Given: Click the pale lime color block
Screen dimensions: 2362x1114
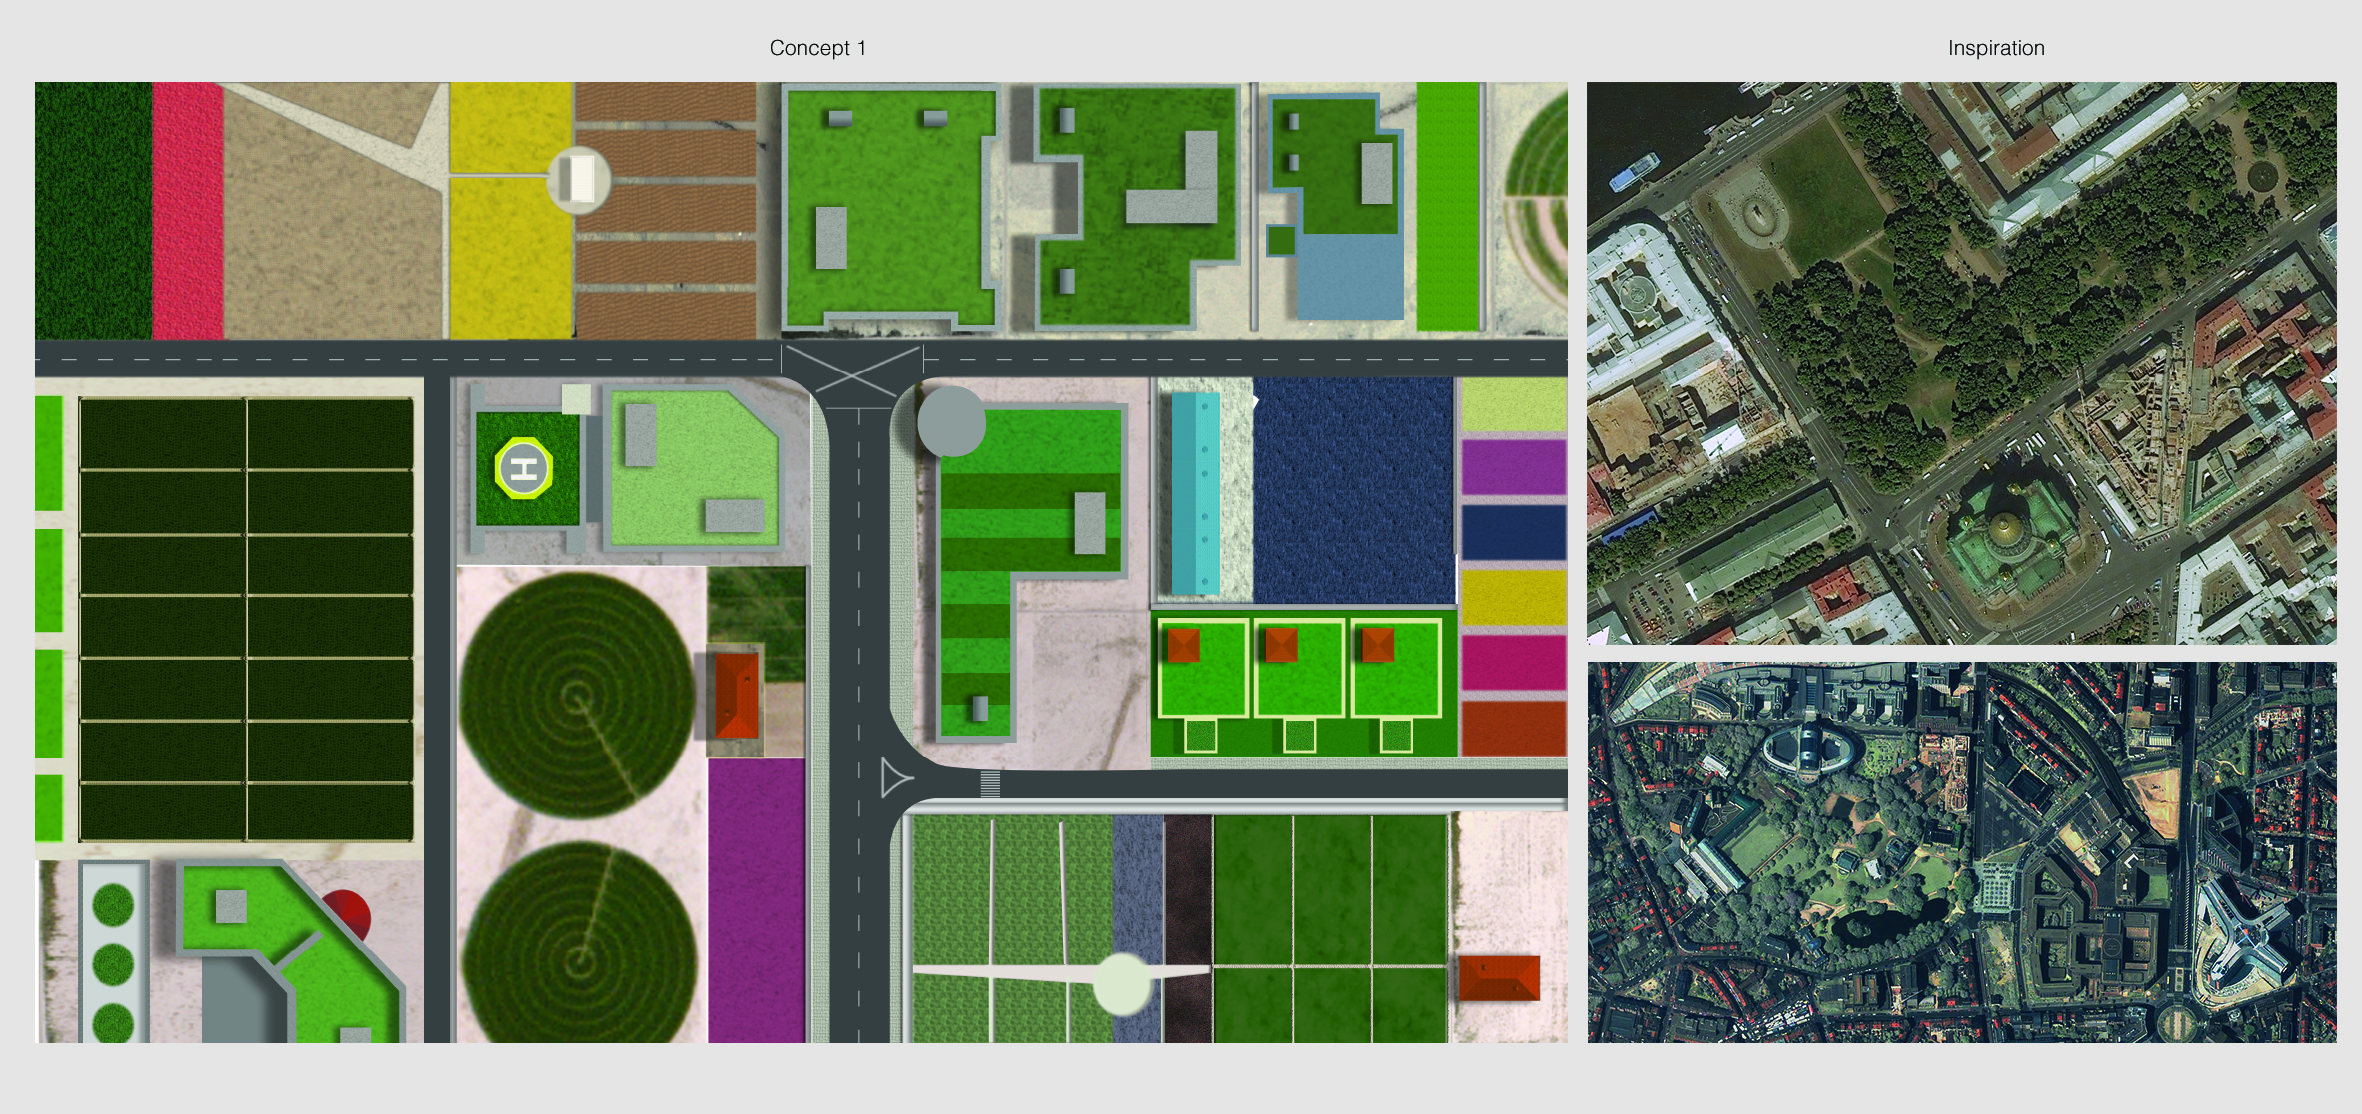Looking at the screenshot, I should (1513, 404).
